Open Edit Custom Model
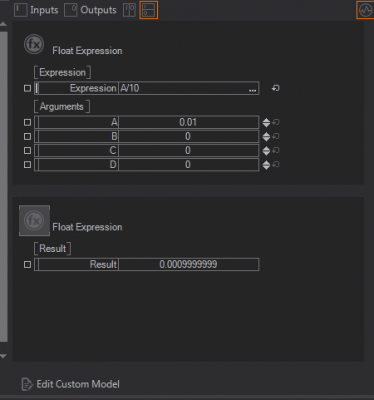 click(70, 384)
